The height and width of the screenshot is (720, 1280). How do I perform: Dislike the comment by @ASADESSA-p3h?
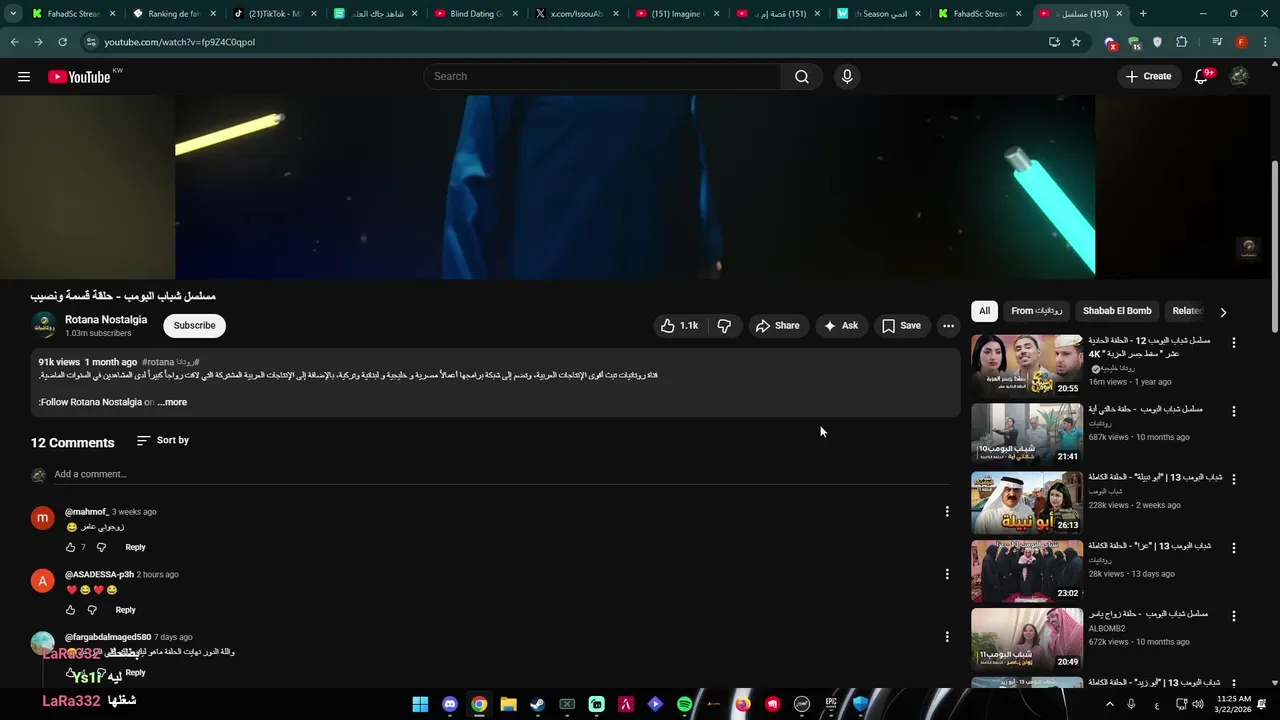[92, 610]
